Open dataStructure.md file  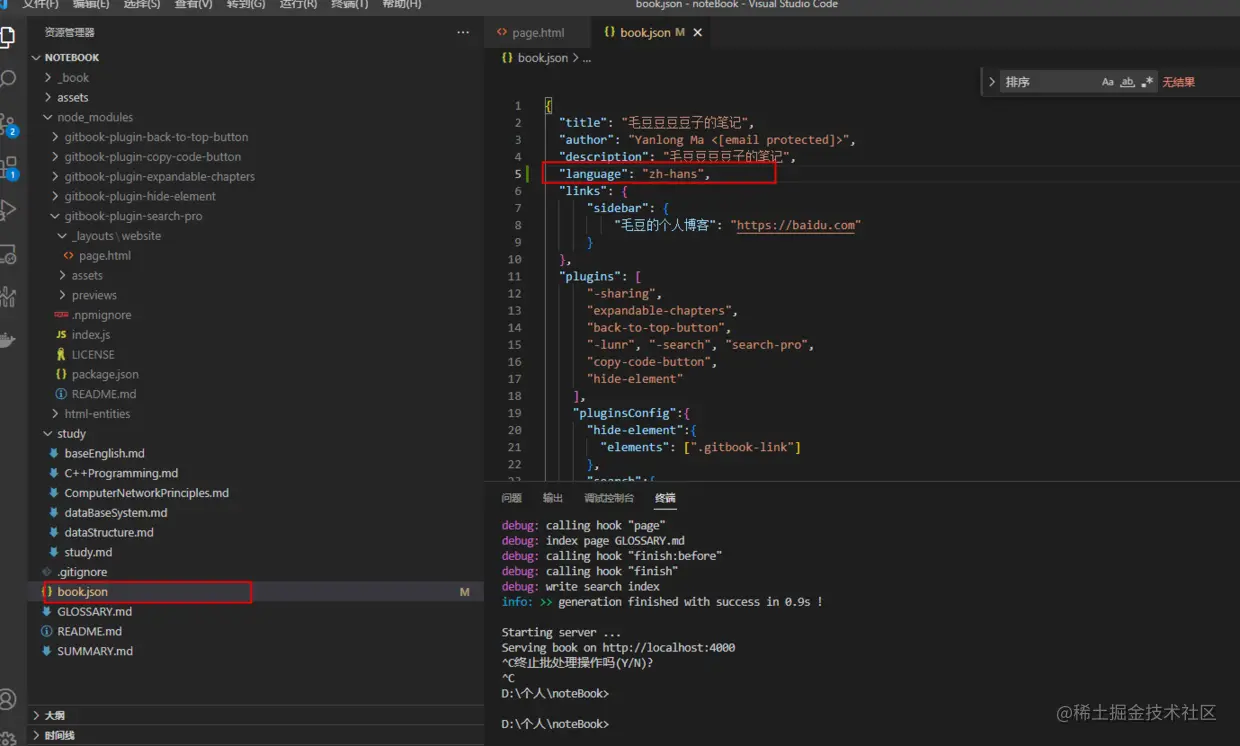tap(109, 533)
